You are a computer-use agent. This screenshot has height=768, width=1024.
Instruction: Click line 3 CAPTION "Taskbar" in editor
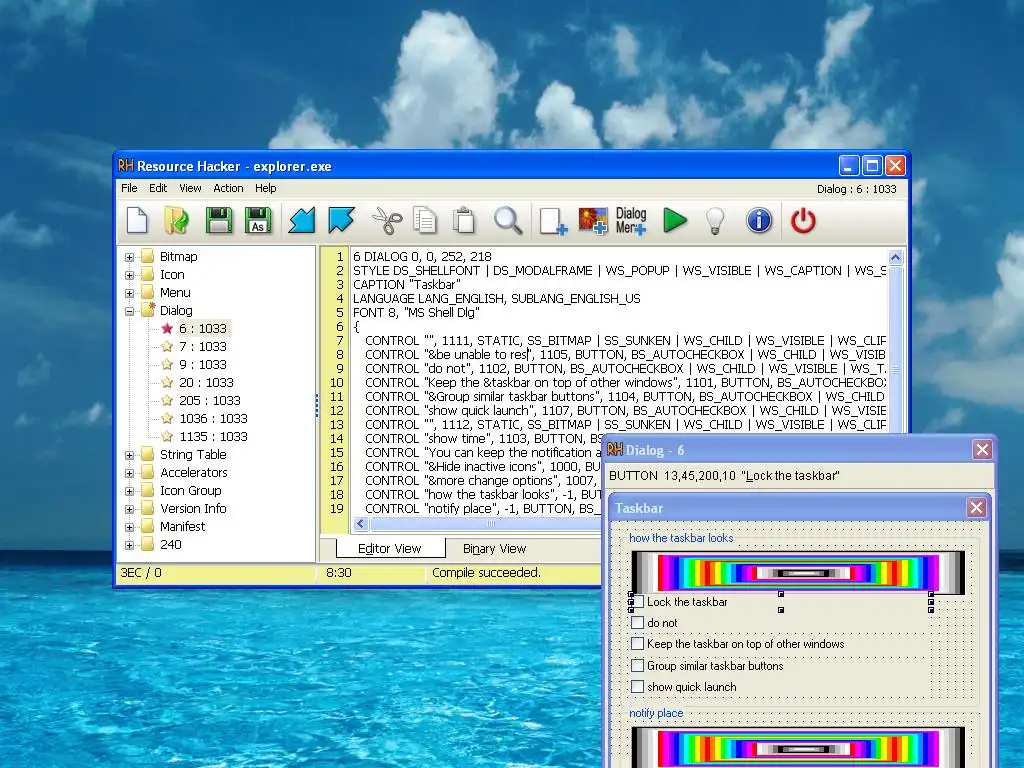pos(407,285)
